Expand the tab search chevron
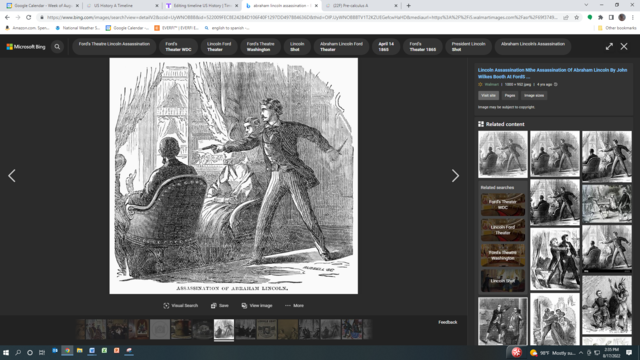This screenshot has height=360, width=640. tap(586, 5)
